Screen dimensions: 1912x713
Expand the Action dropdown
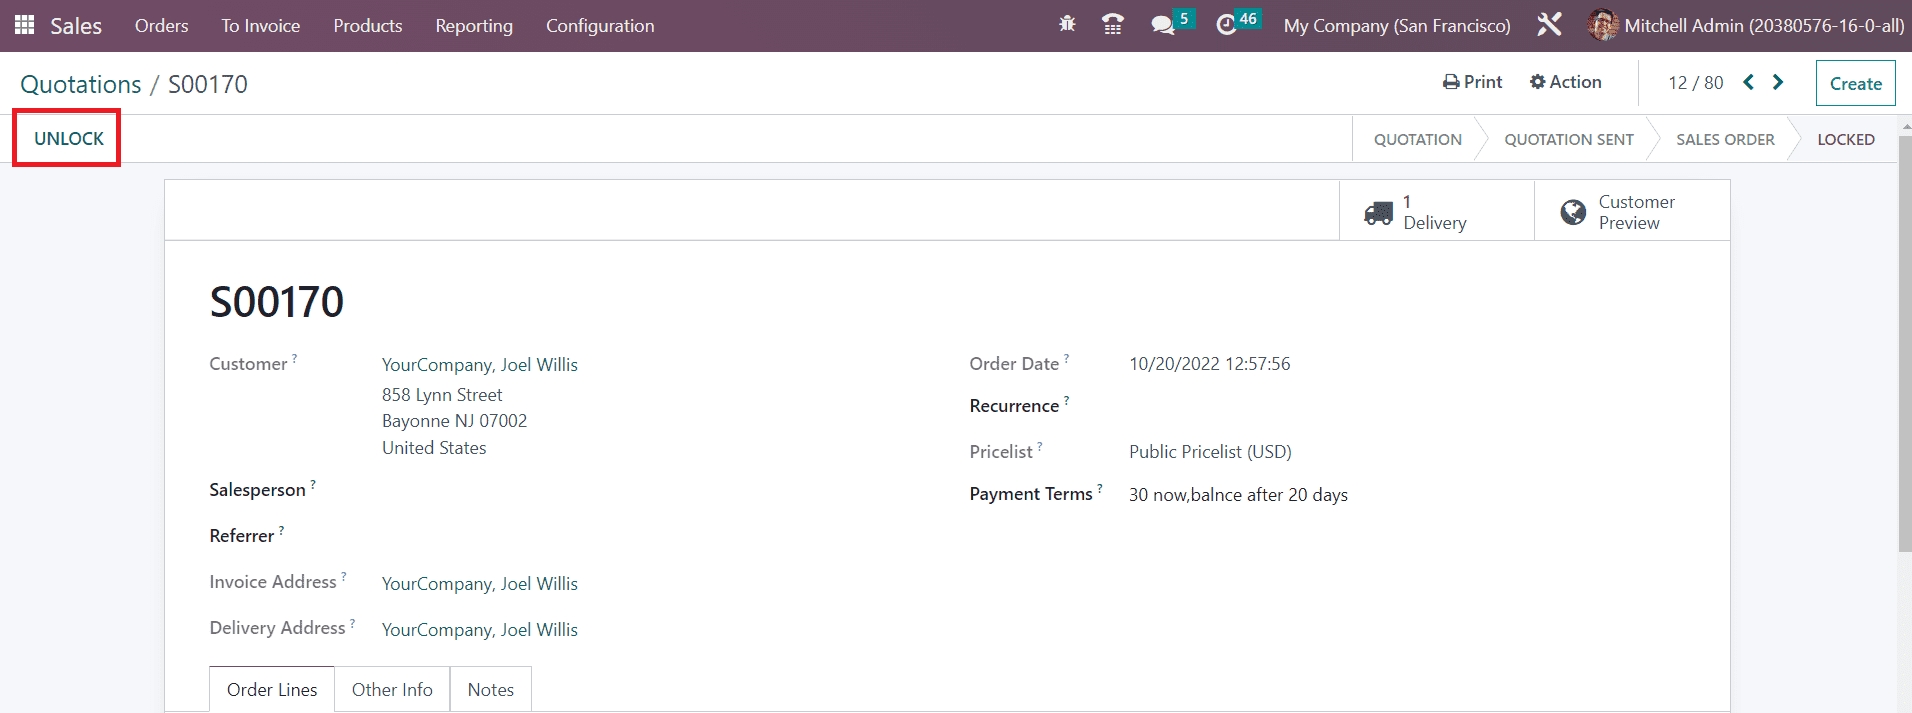click(1565, 82)
